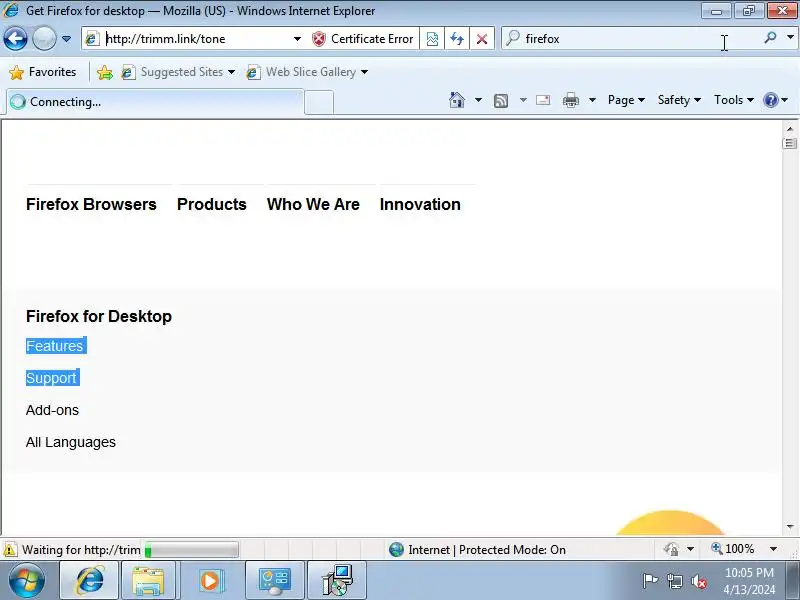Viewport: 800px width, 600px height.
Task: Open the highlighted Features link
Action: pyautogui.click(x=55, y=346)
